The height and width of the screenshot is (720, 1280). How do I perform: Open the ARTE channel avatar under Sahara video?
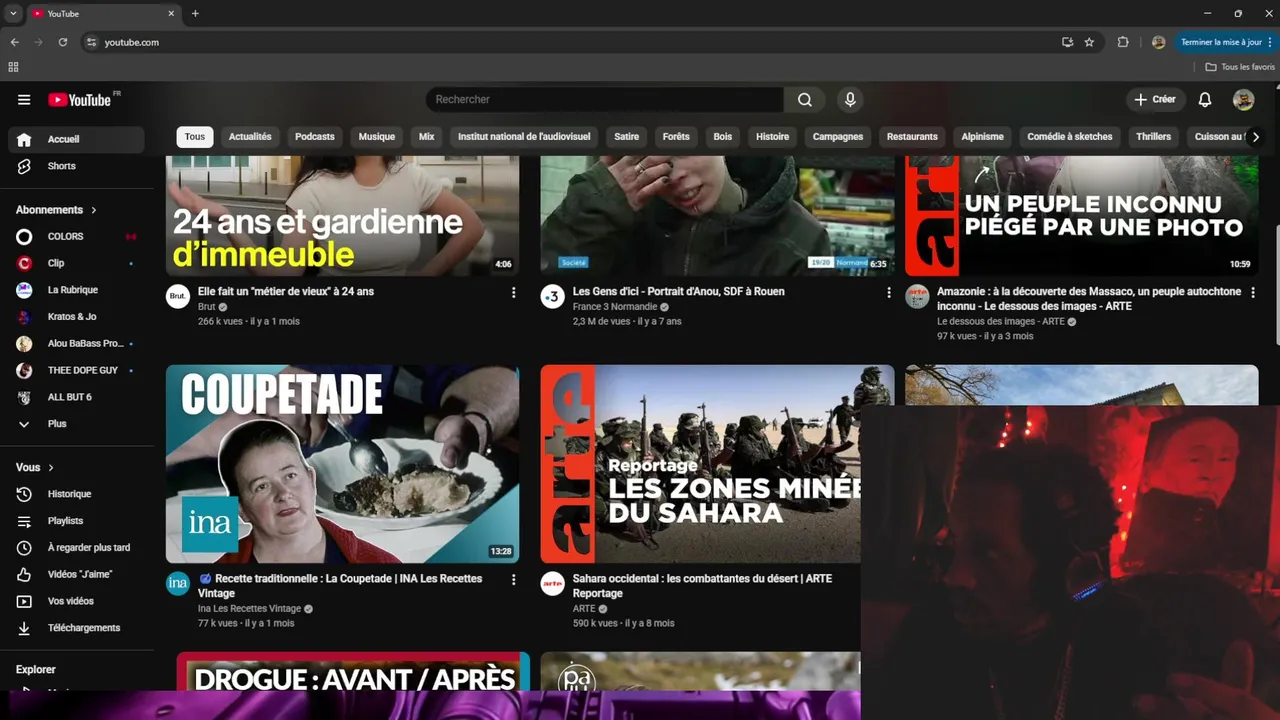[x=553, y=583]
